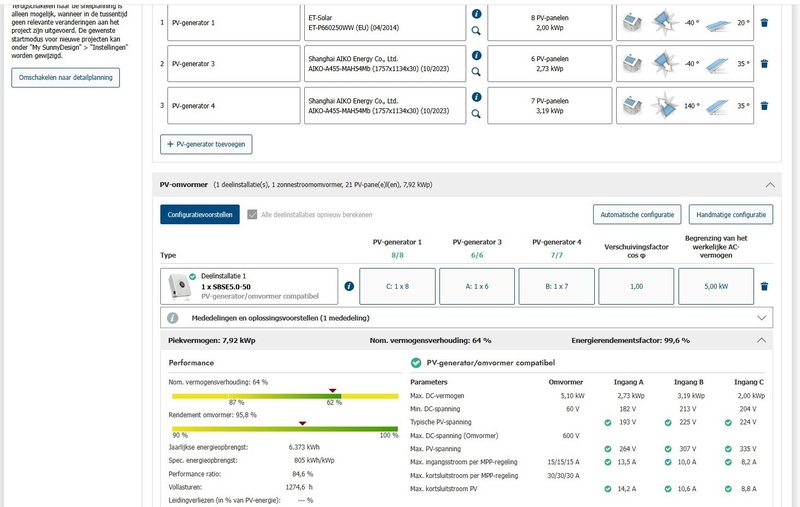Add a generator with 'PV-generator toevoegen'
The image size is (800, 507).
click(x=206, y=144)
